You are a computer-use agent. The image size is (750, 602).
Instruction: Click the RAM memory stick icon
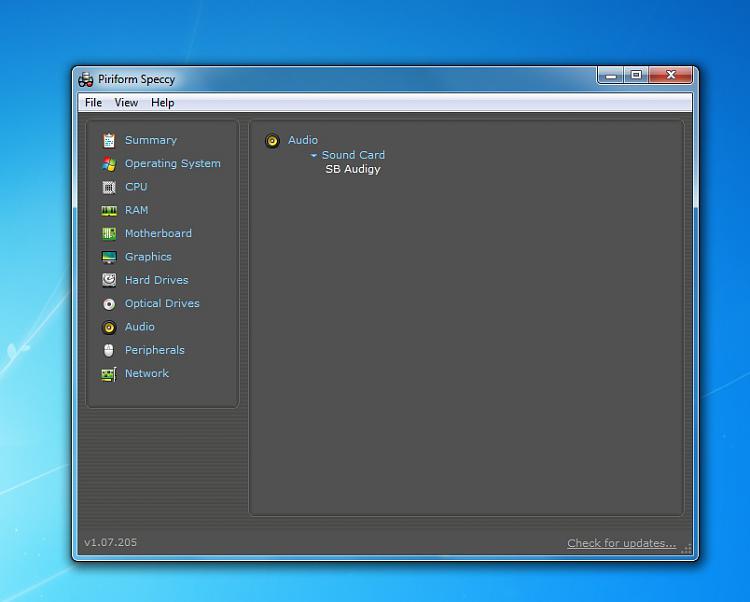[109, 211]
